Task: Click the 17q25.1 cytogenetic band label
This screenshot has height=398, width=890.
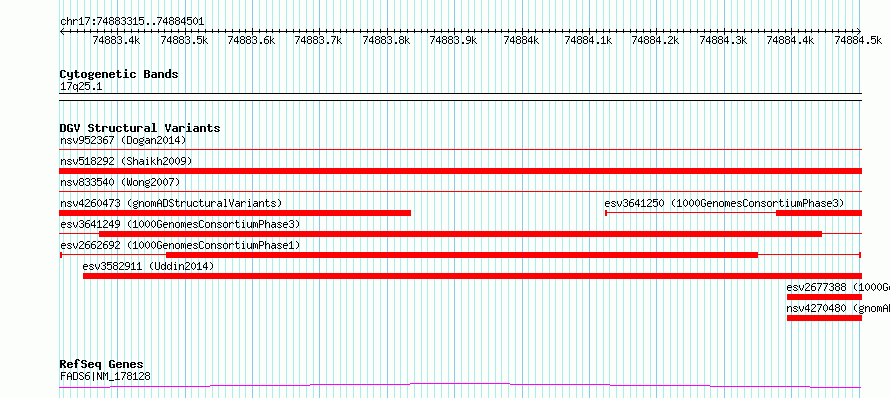Action: 81,87
